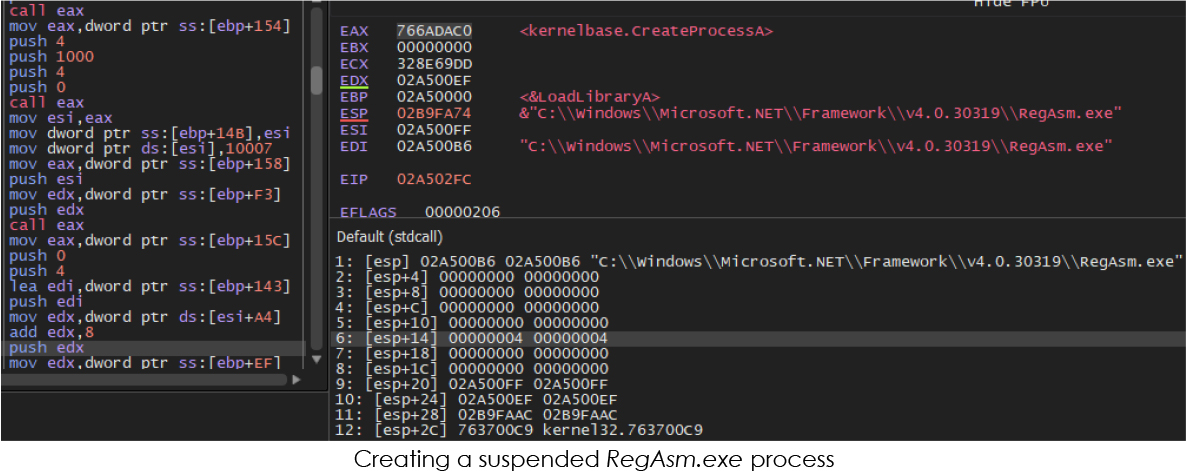Select the EFLAGS value 00000206
The image size is (1186, 471).
(x=462, y=212)
